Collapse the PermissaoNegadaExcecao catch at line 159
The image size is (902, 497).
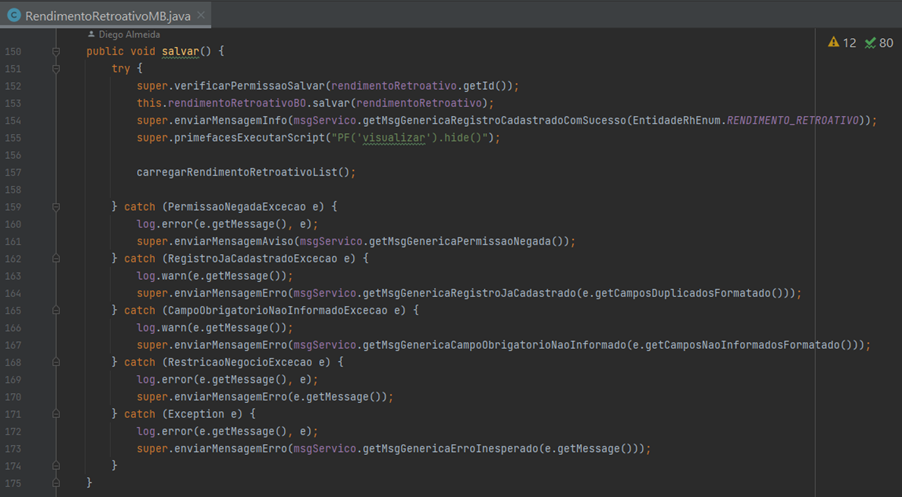coord(56,207)
